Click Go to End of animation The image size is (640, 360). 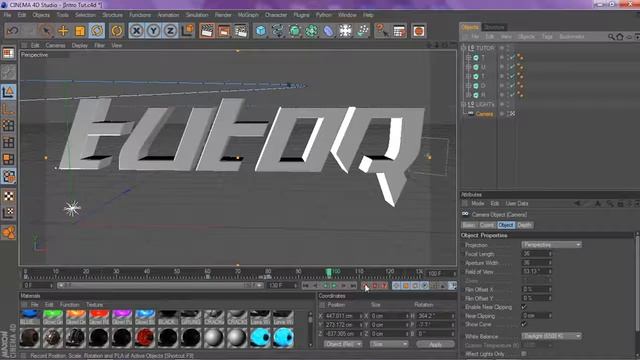coord(353,286)
